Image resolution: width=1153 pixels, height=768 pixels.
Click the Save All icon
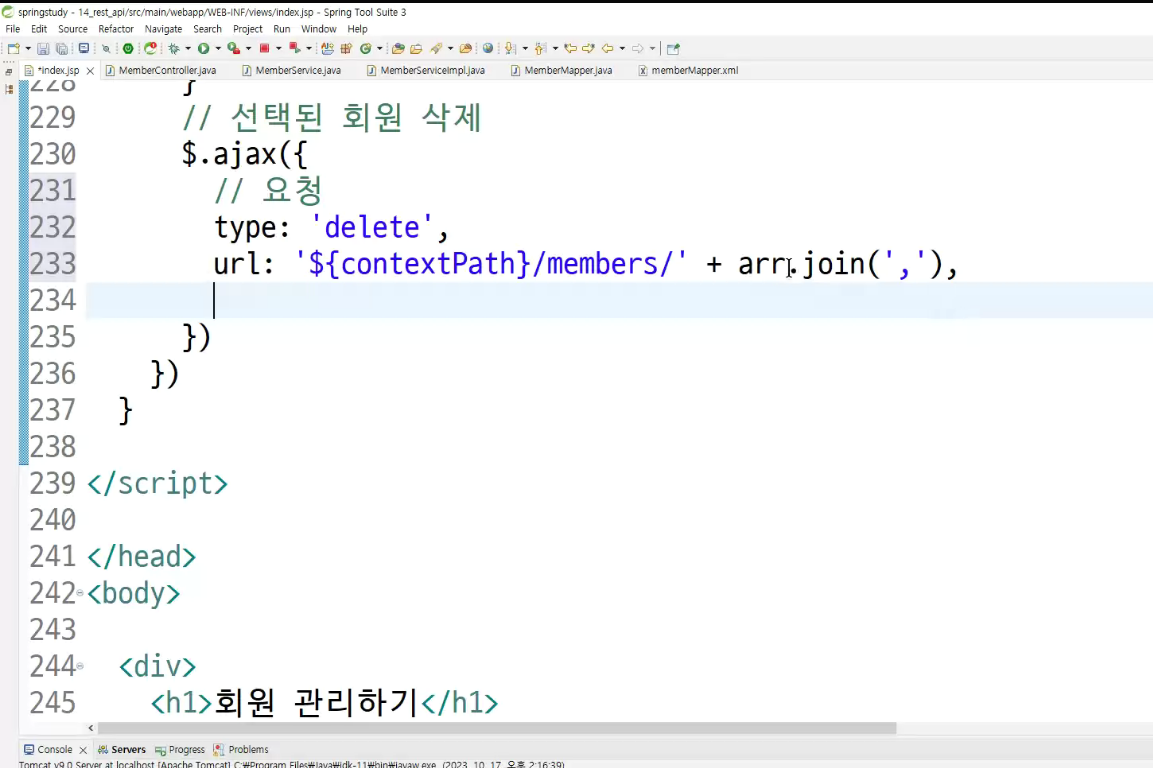(x=62, y=49)
